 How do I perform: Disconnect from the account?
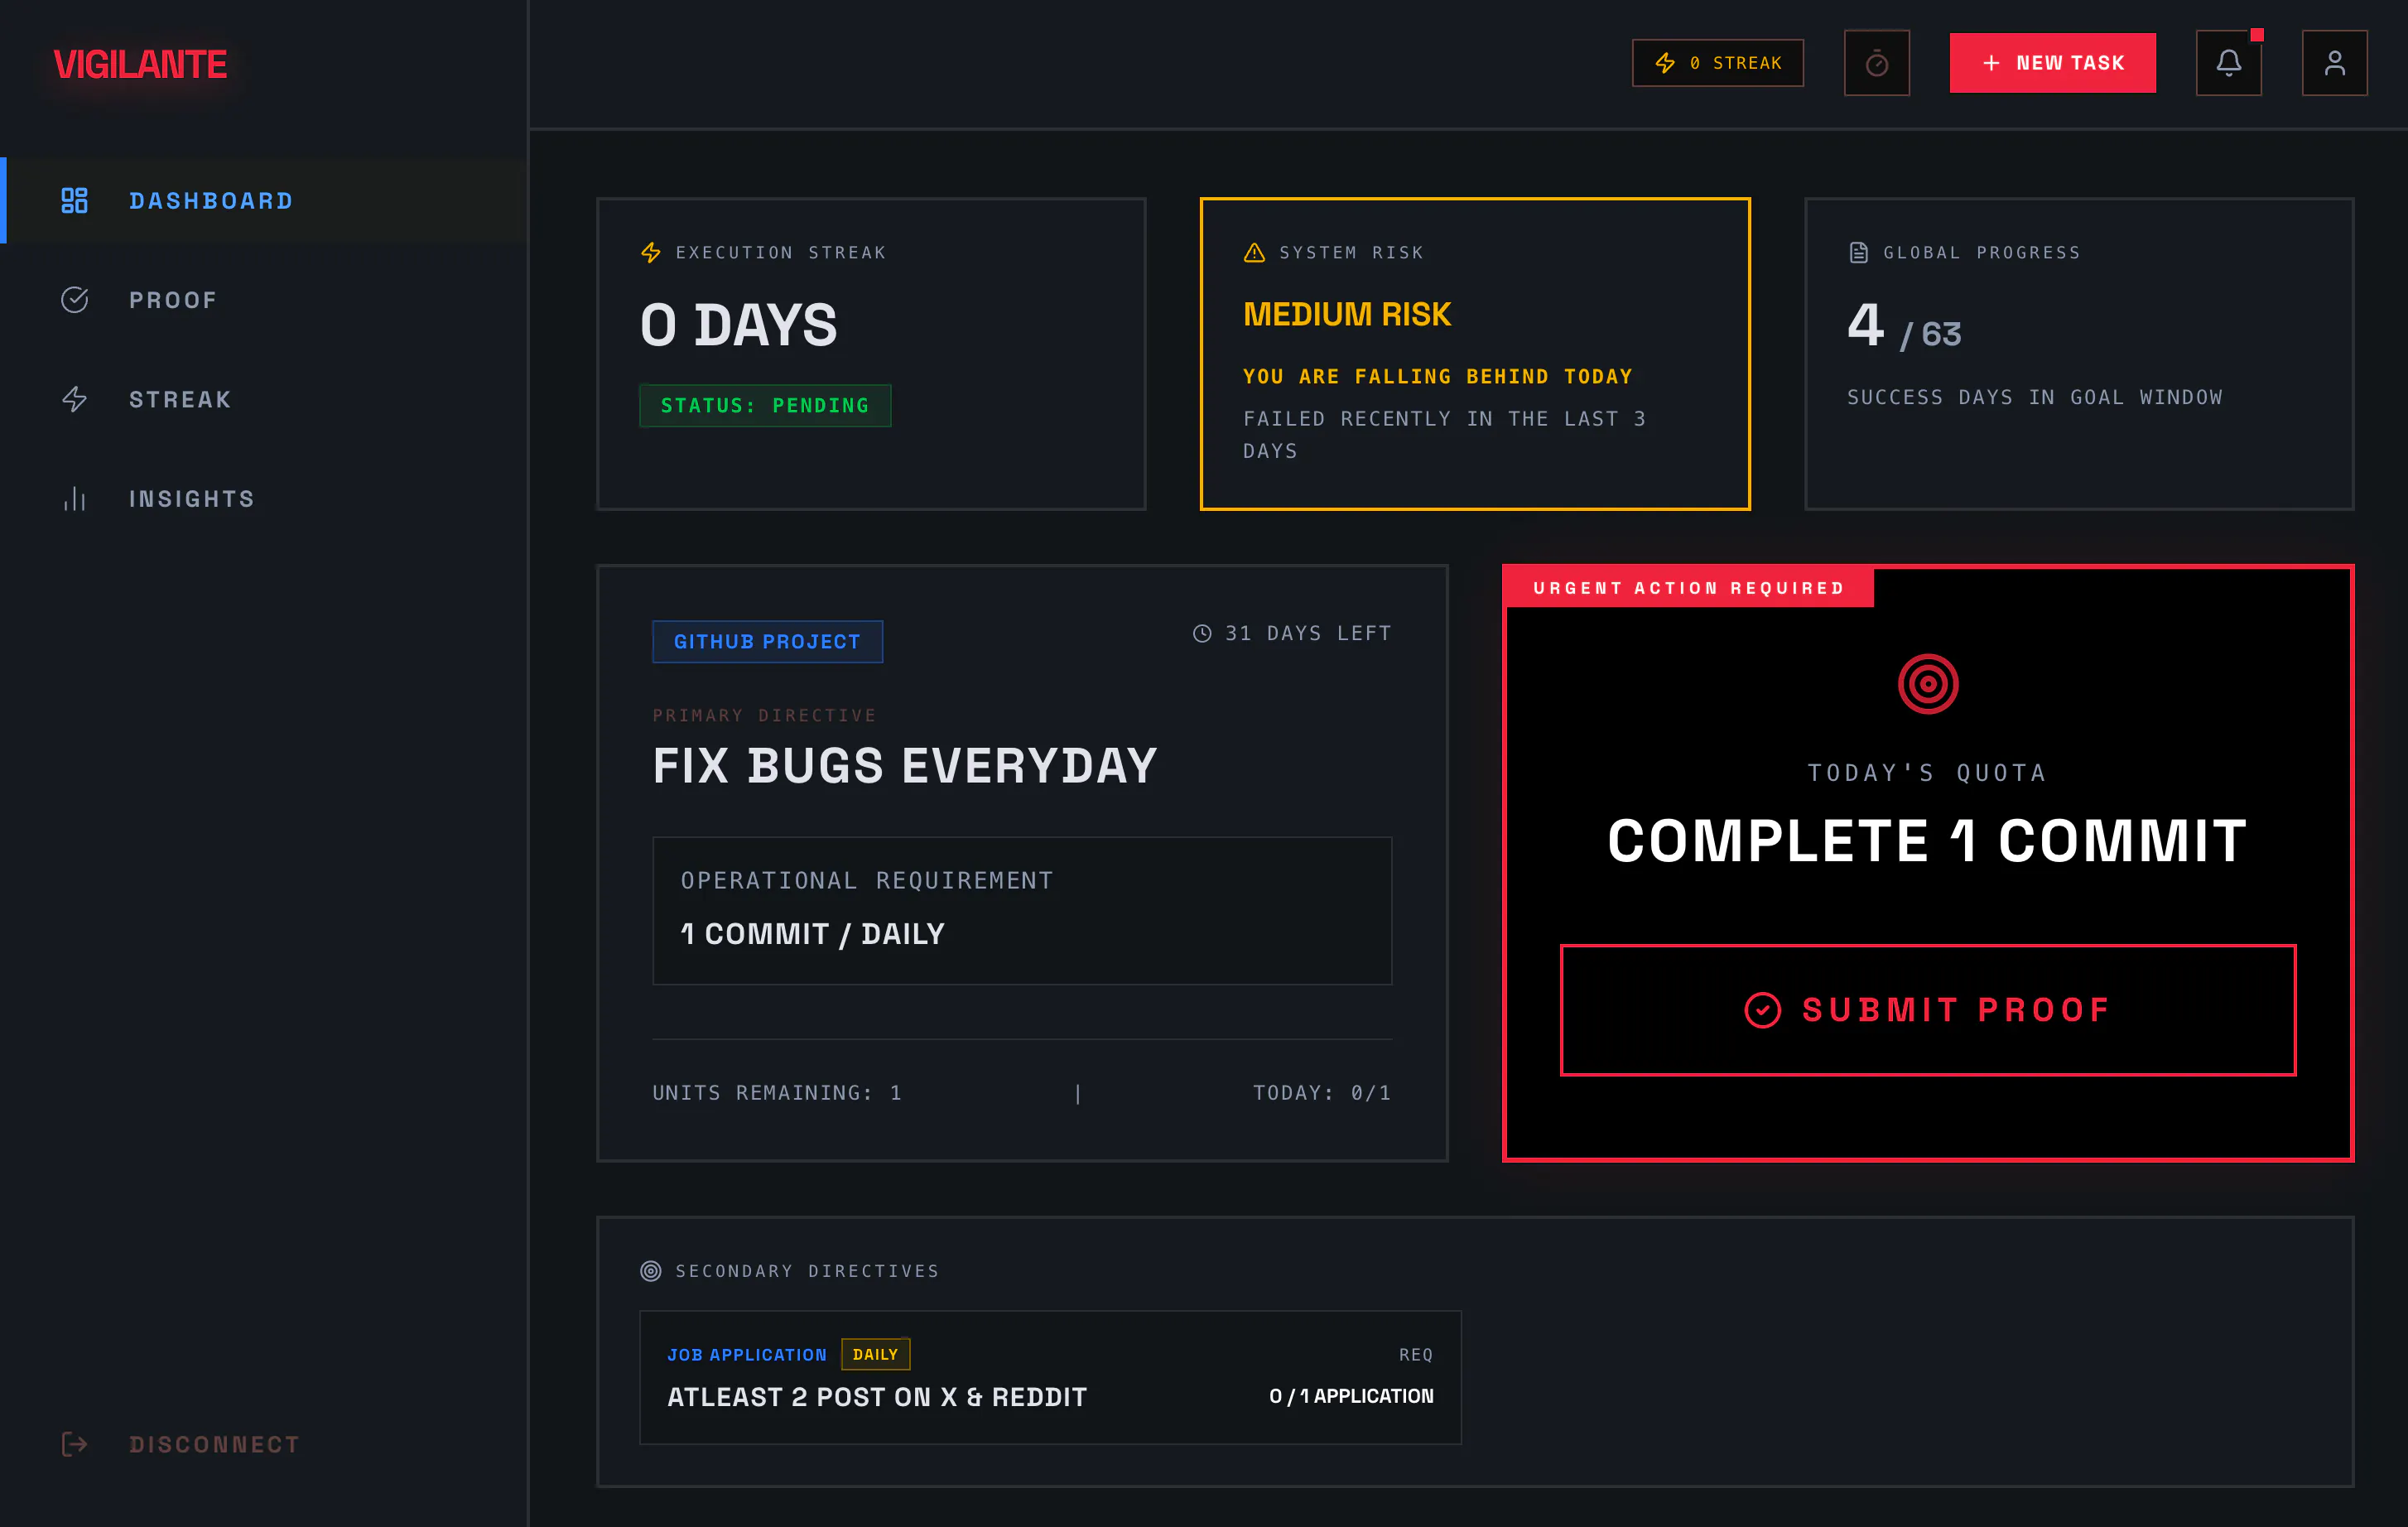point(180,1444)
